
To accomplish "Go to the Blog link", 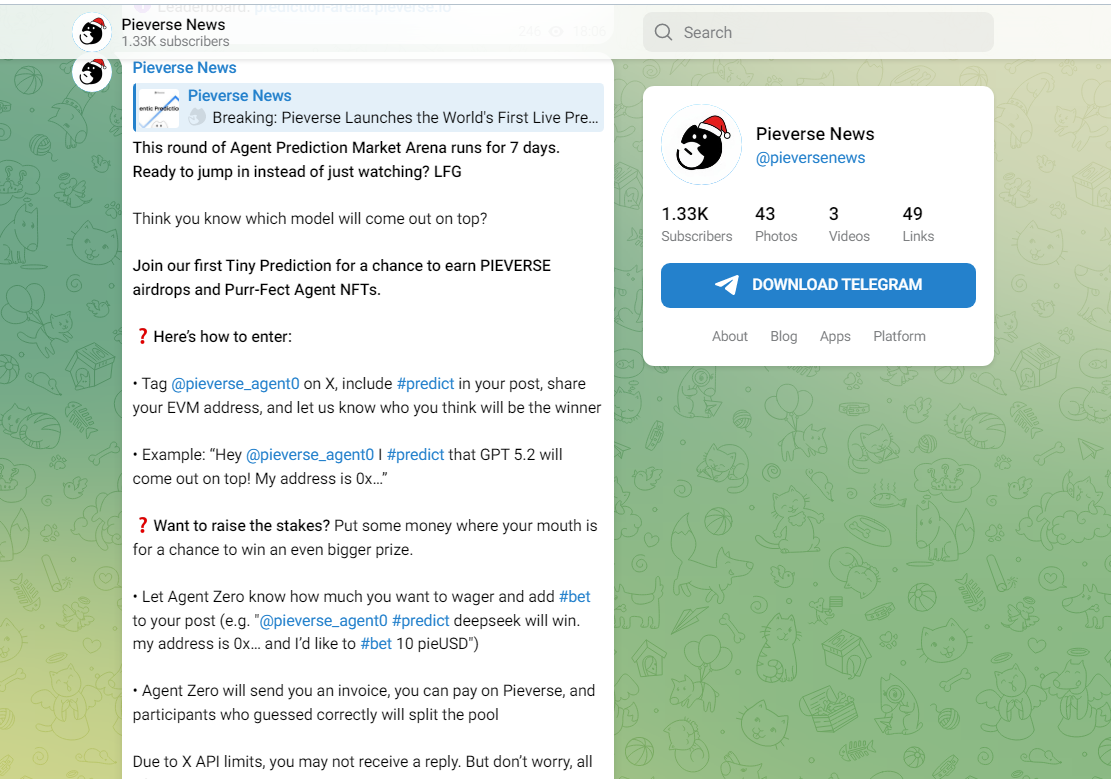I will [x=784, y=336].
